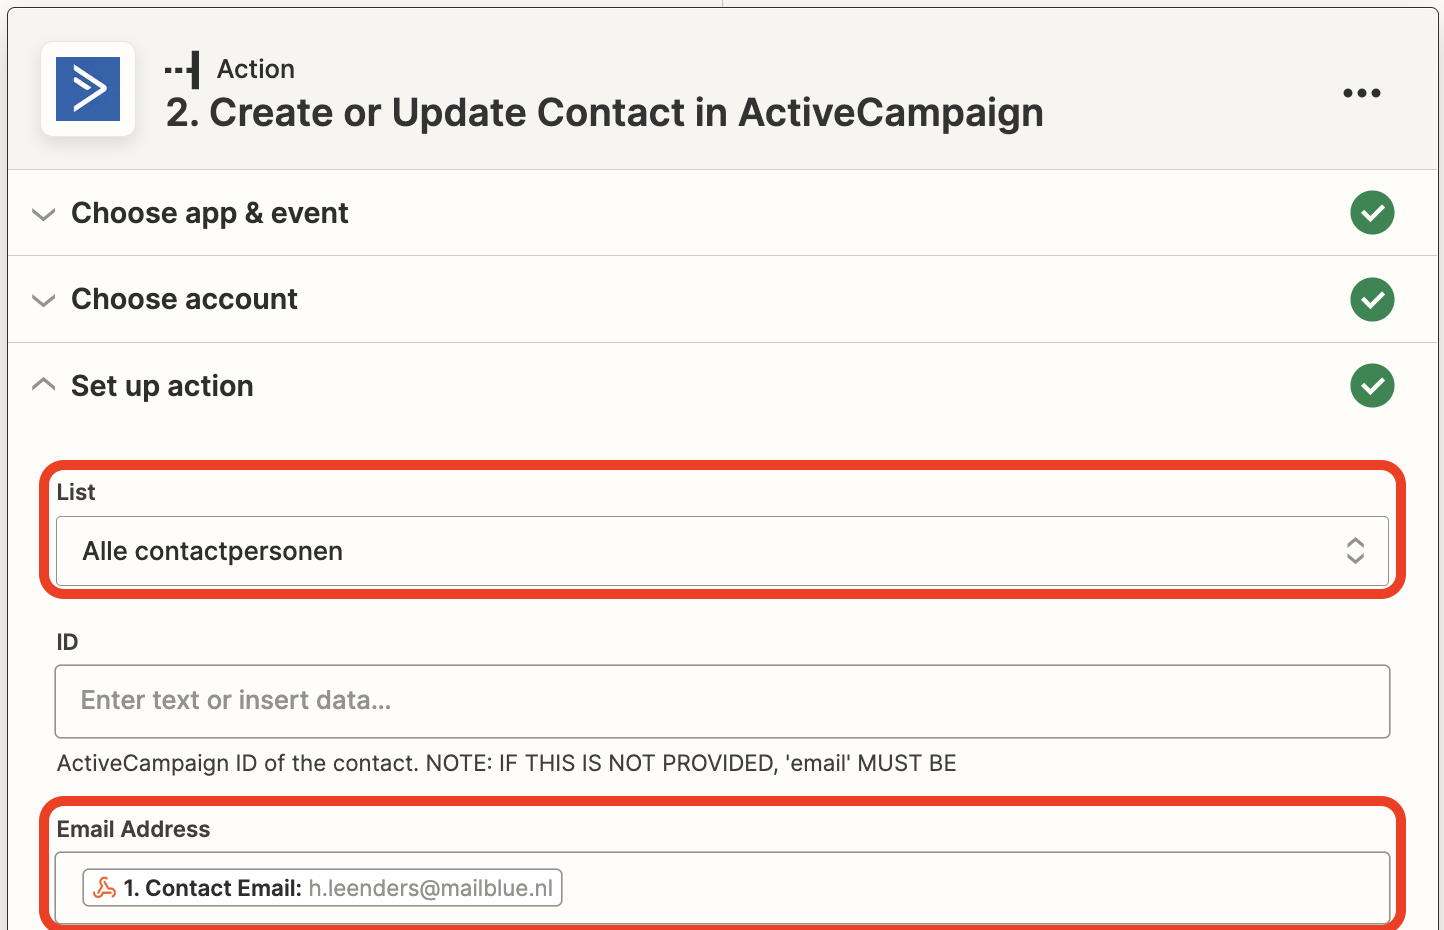Click the ID text input field
This screenshot has height=930, width=1444.
722,702
